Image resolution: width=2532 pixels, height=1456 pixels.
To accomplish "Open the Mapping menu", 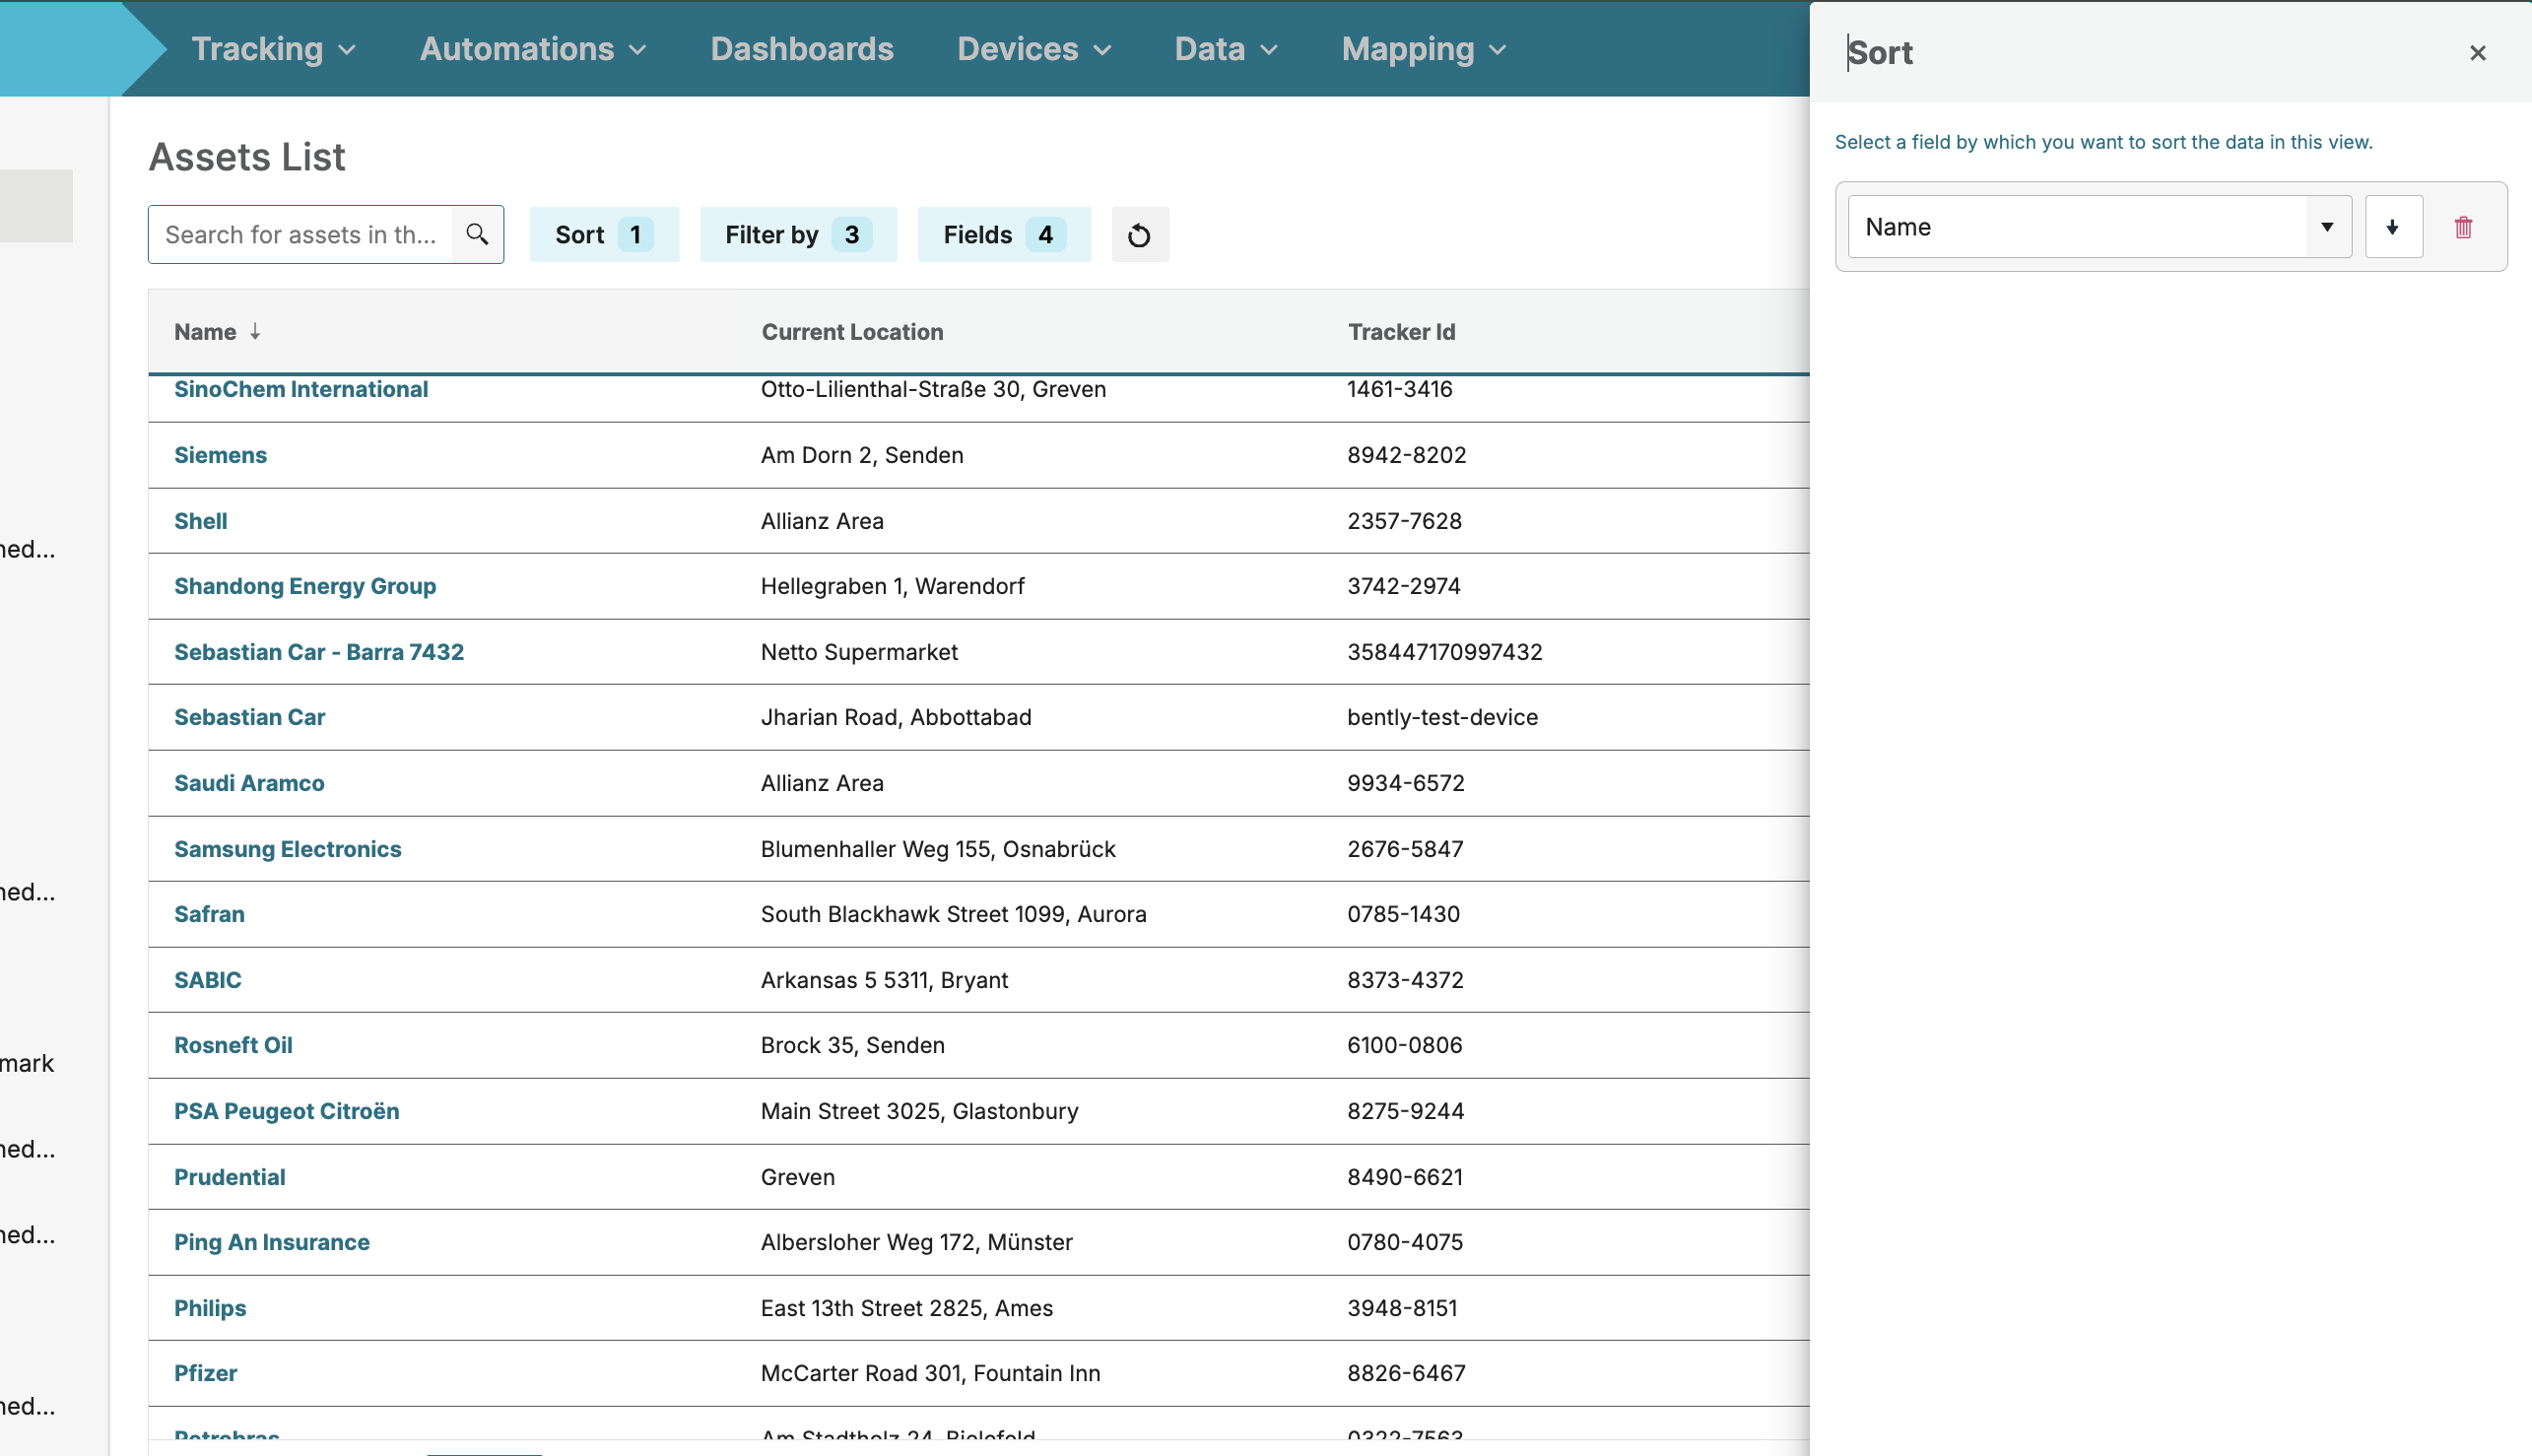I will (x=1423, y=49).
